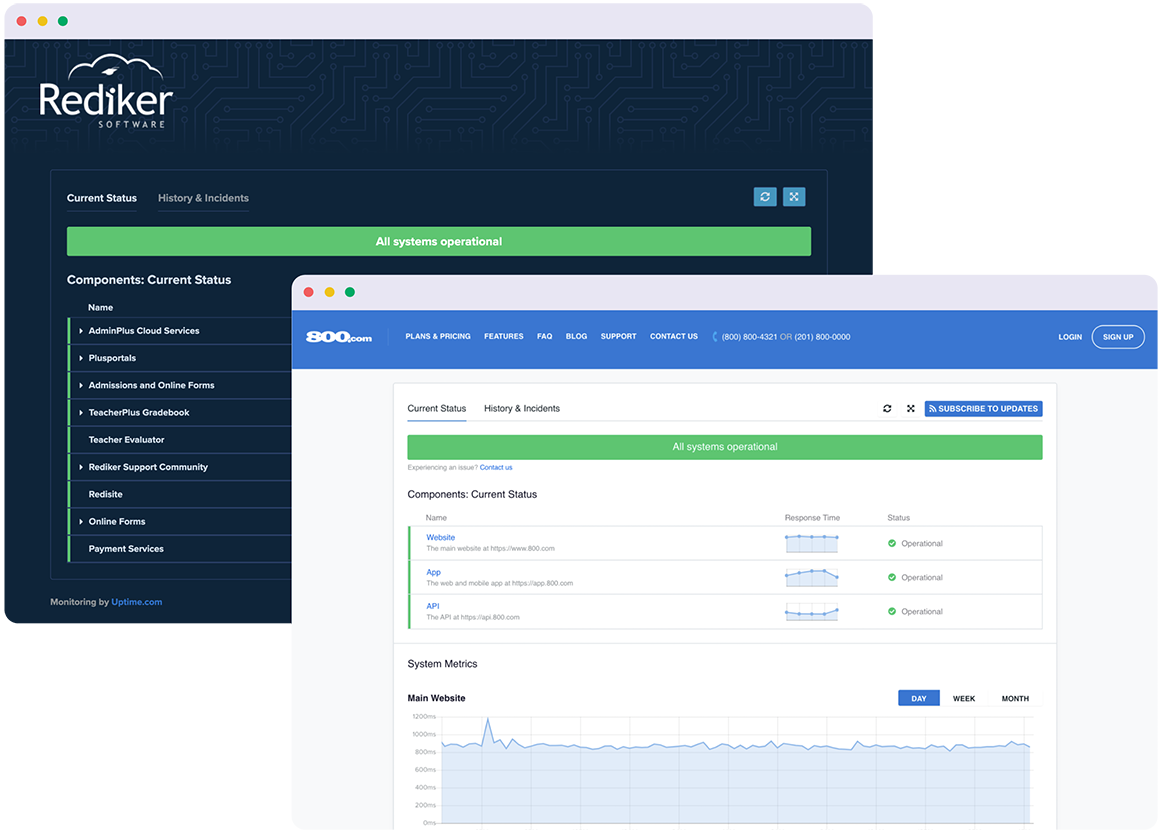Click fullscreen icon in Rediker status window

pos(794,197)
